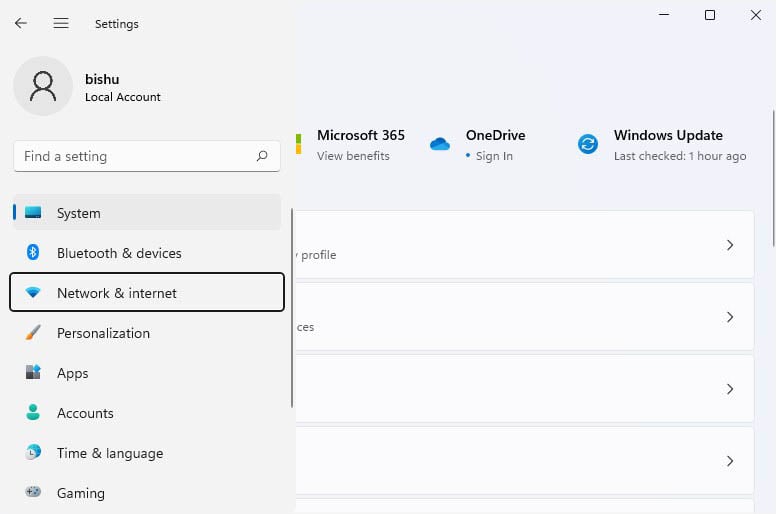Click the Gaming controller icon
Image resolution: width=776 pixels, height=514 pixels.
[33, 492]
